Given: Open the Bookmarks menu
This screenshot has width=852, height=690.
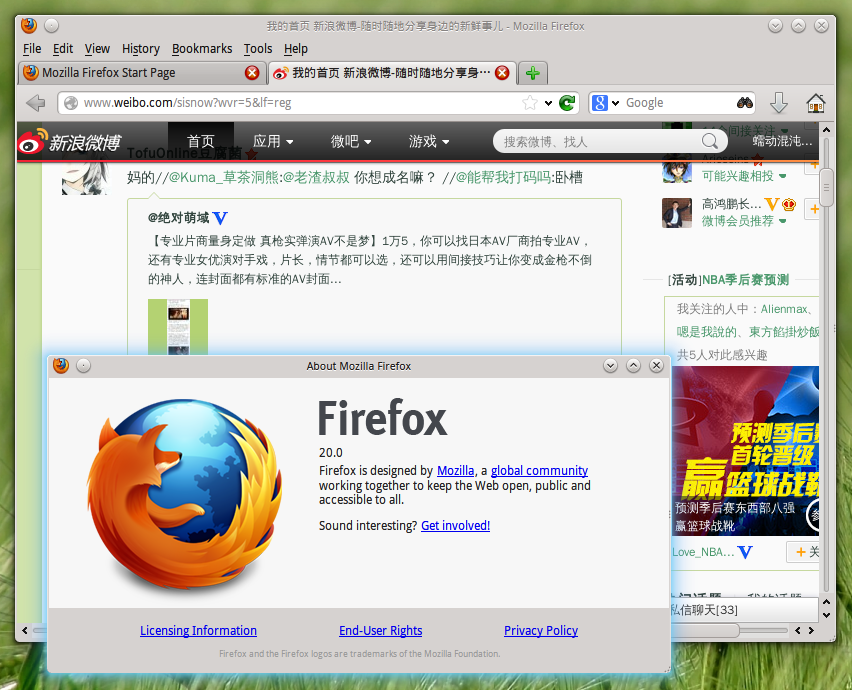Looking at the screenshot, I should tap(202, 49).
